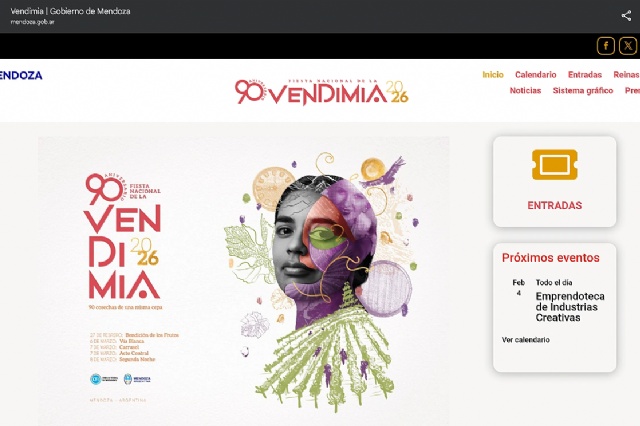Click the Próximos eventos heading
The image size is (640, 426).
click(x=551, y=258)
